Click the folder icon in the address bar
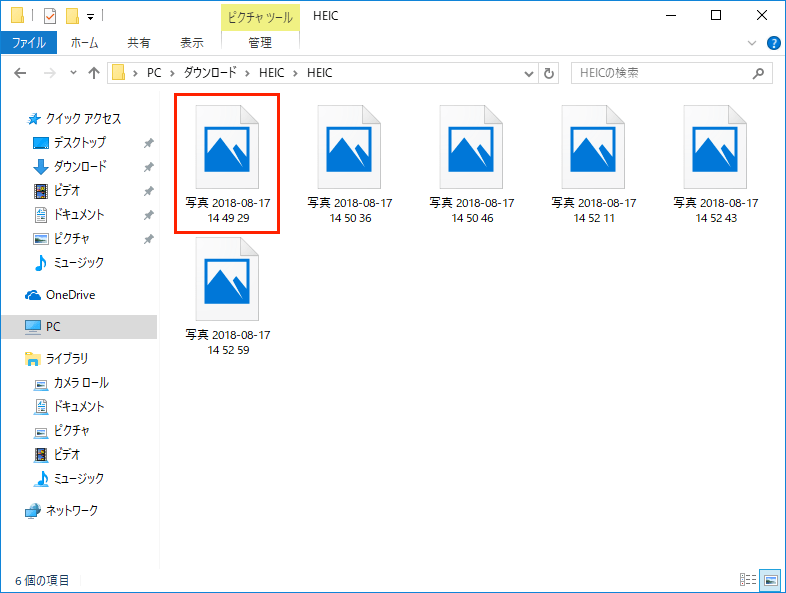 click(119, 73)
